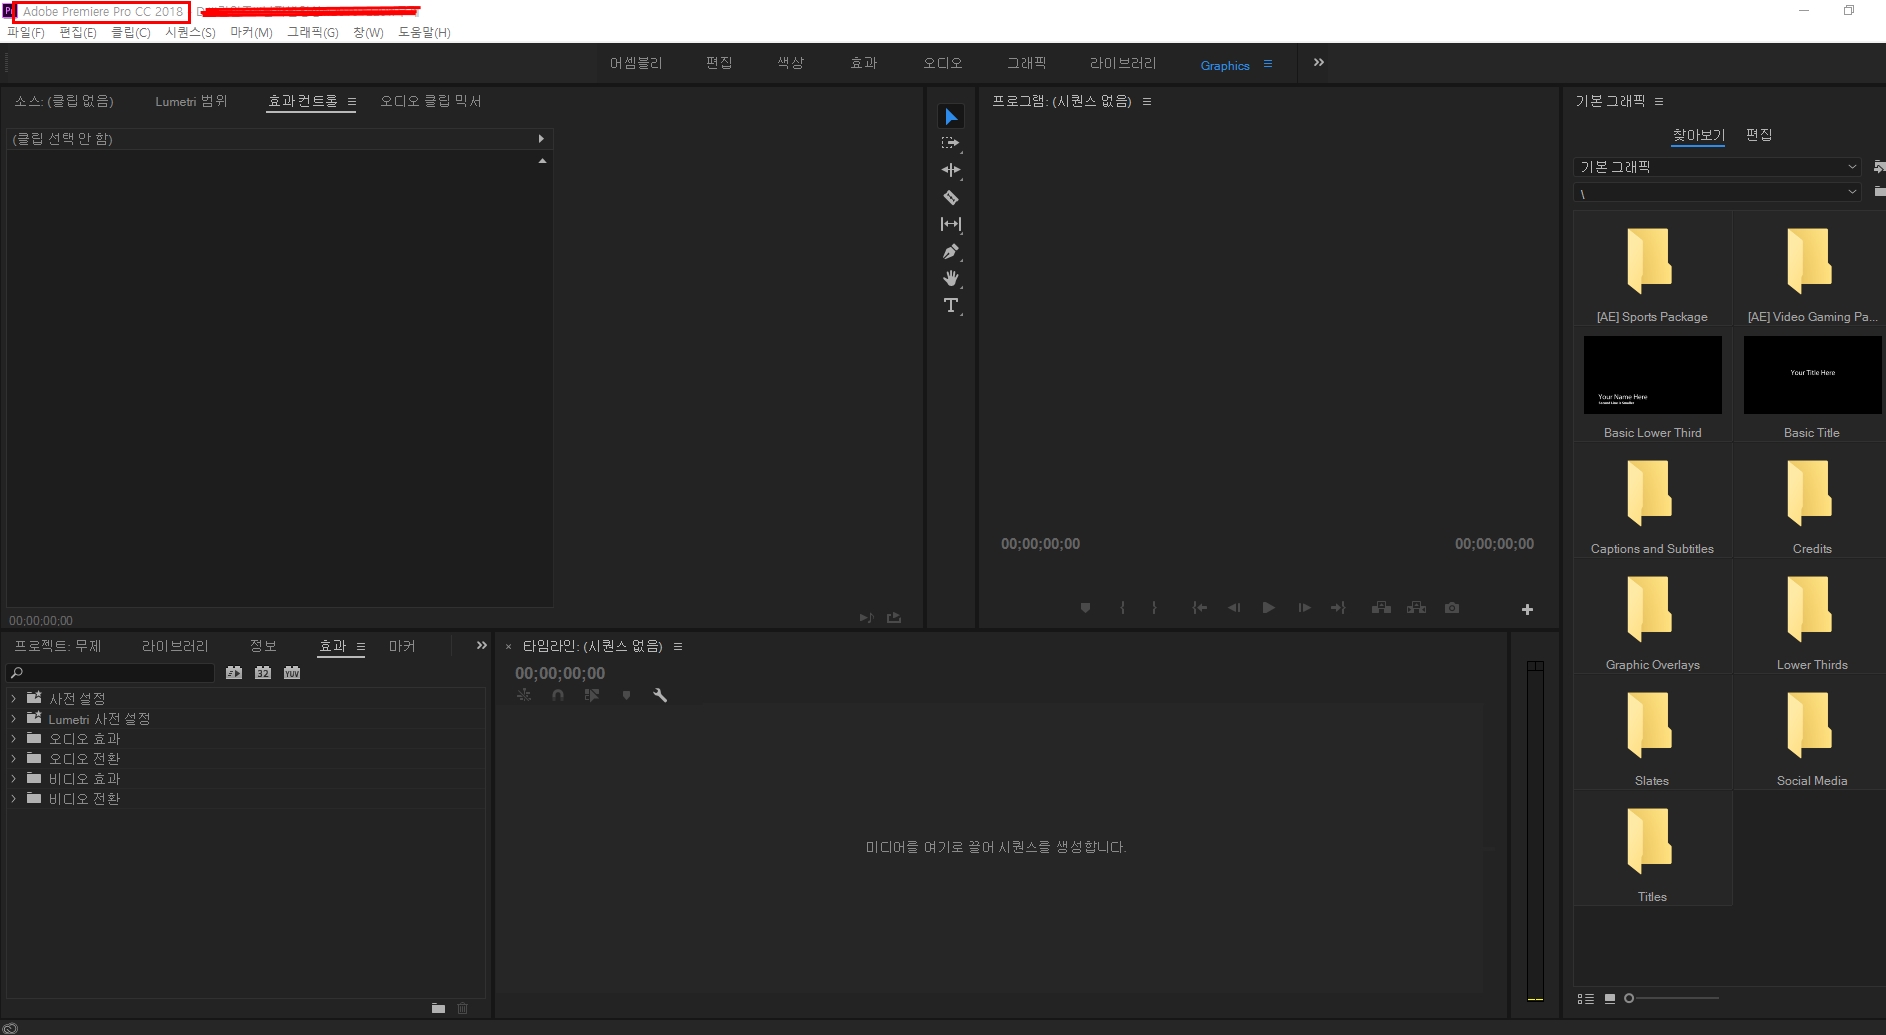Viewport: 1886px width, 1035px height.
Task: Select the Selection tool arrow
Action: tap(951, 117)
